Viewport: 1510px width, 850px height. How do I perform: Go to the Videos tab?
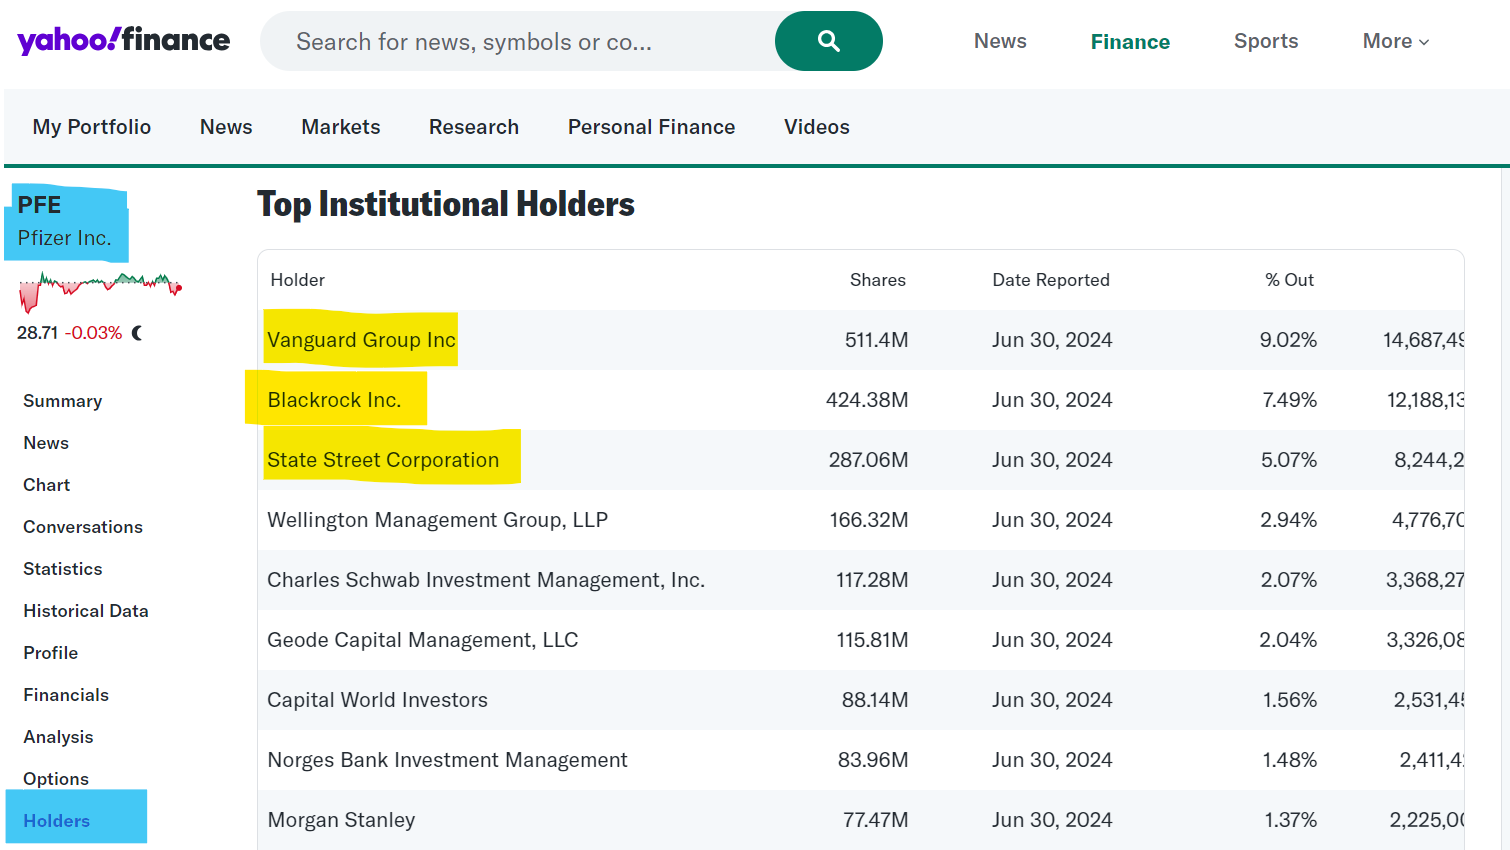[817, 127]
